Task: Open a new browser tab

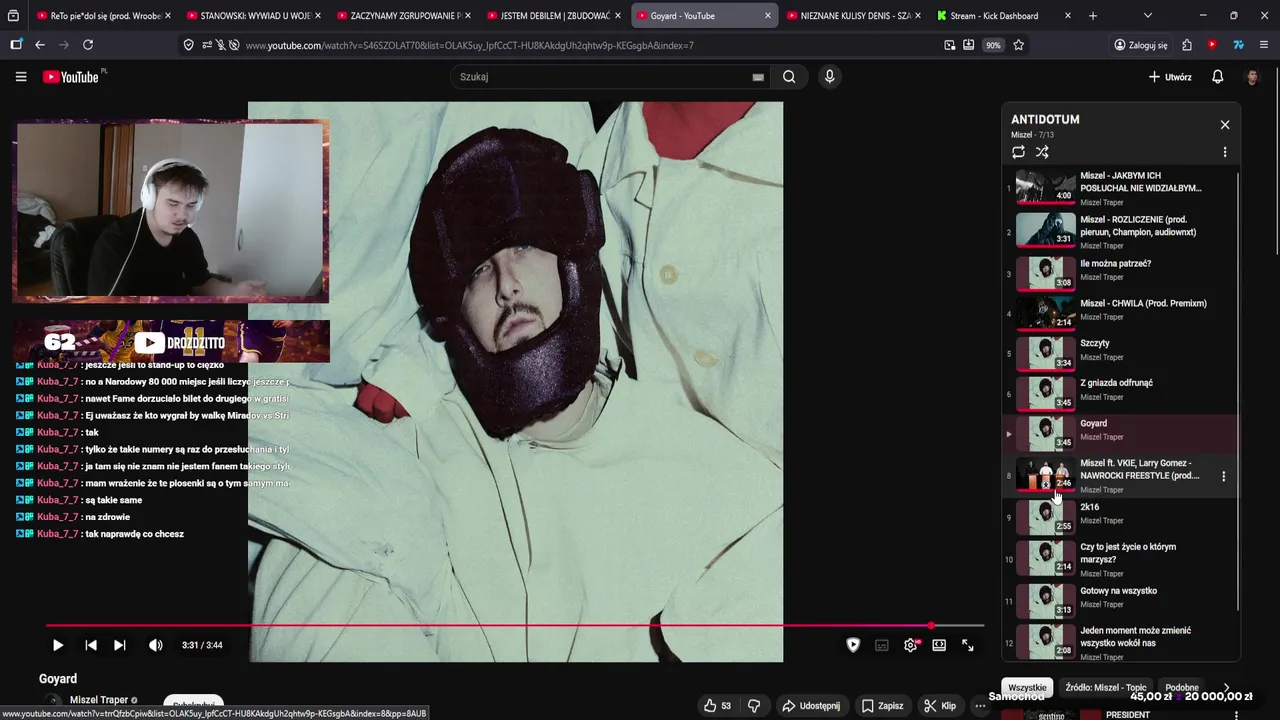Action: tap(1093, 16)
